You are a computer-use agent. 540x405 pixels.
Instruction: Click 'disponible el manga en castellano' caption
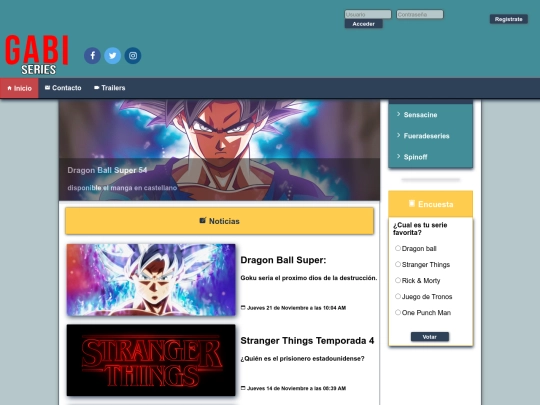(122, 188)
